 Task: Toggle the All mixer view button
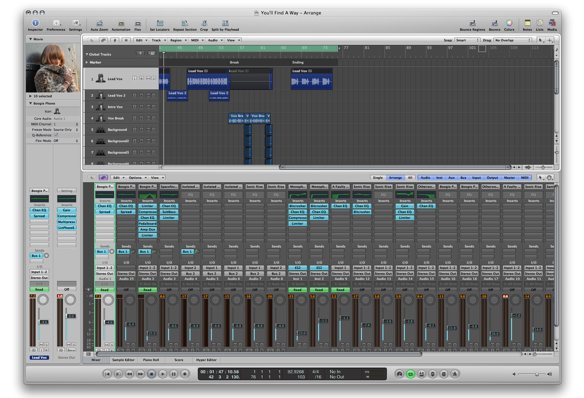click(x=410, y=178)
